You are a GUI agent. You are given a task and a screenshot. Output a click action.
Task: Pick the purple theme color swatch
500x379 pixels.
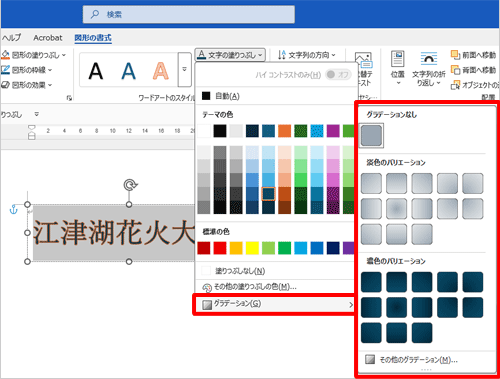pyautogui.click(x=333, y=131)
